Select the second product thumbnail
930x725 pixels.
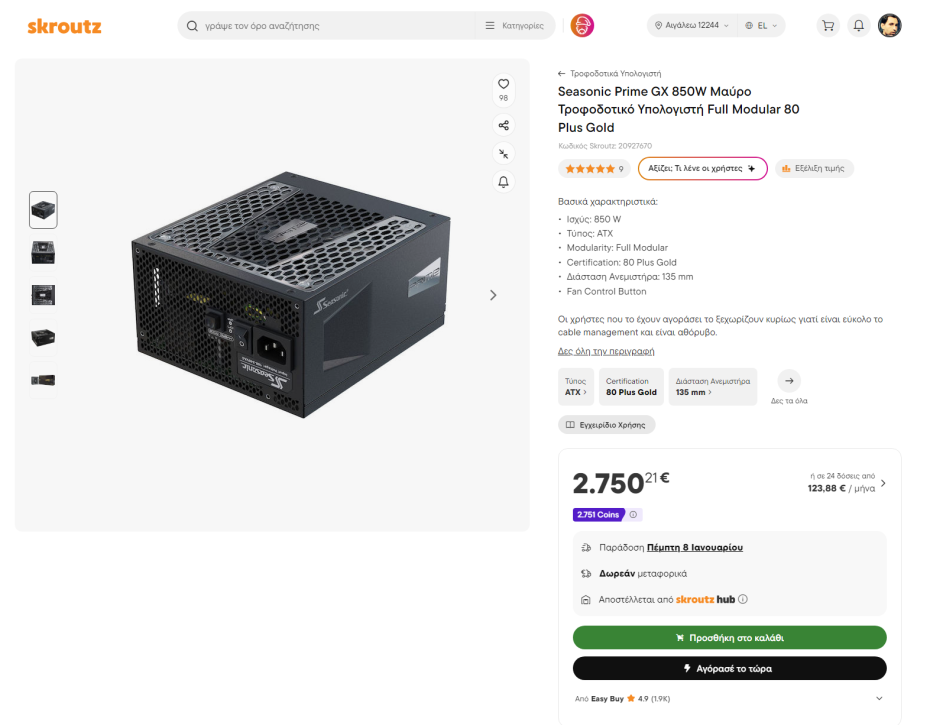pyautogui.click(x=43, y=252)
